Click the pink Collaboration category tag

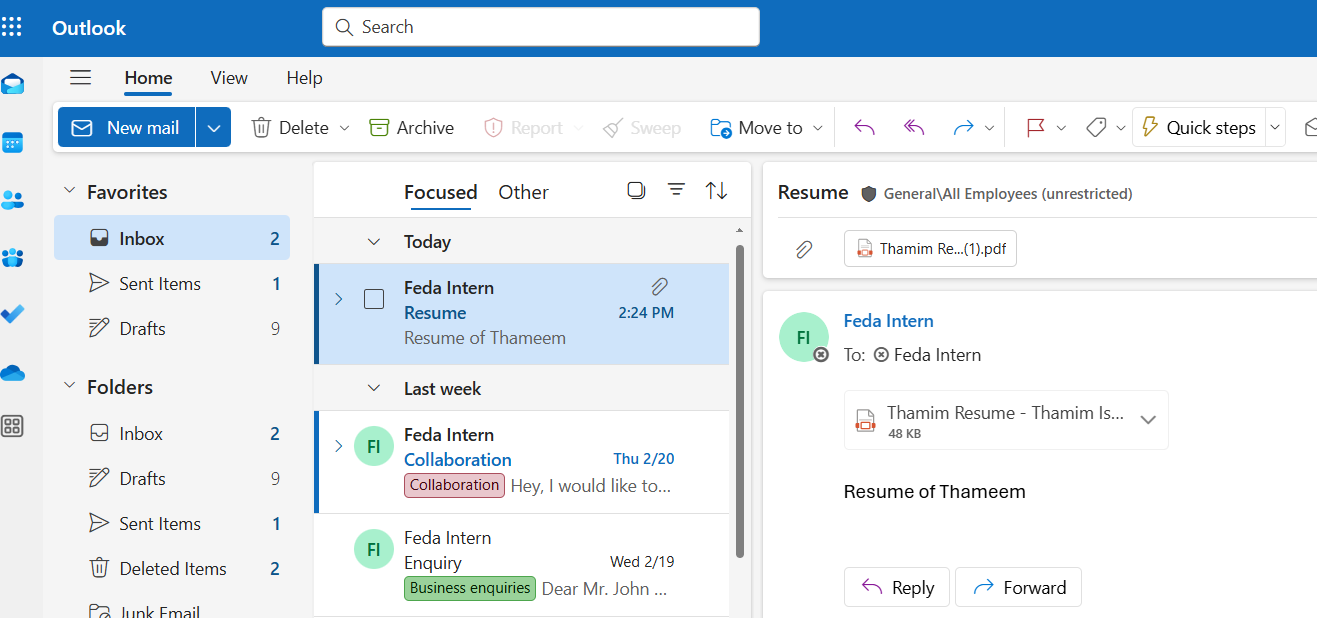coord(454,485)
